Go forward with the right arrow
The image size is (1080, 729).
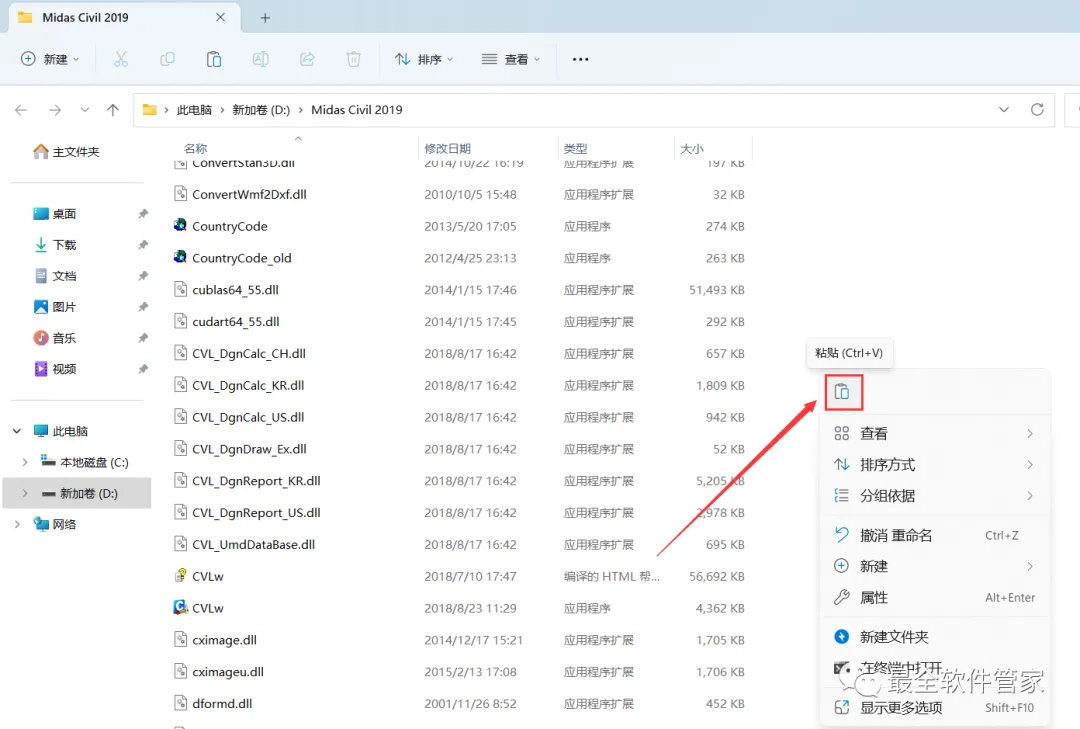55,110
